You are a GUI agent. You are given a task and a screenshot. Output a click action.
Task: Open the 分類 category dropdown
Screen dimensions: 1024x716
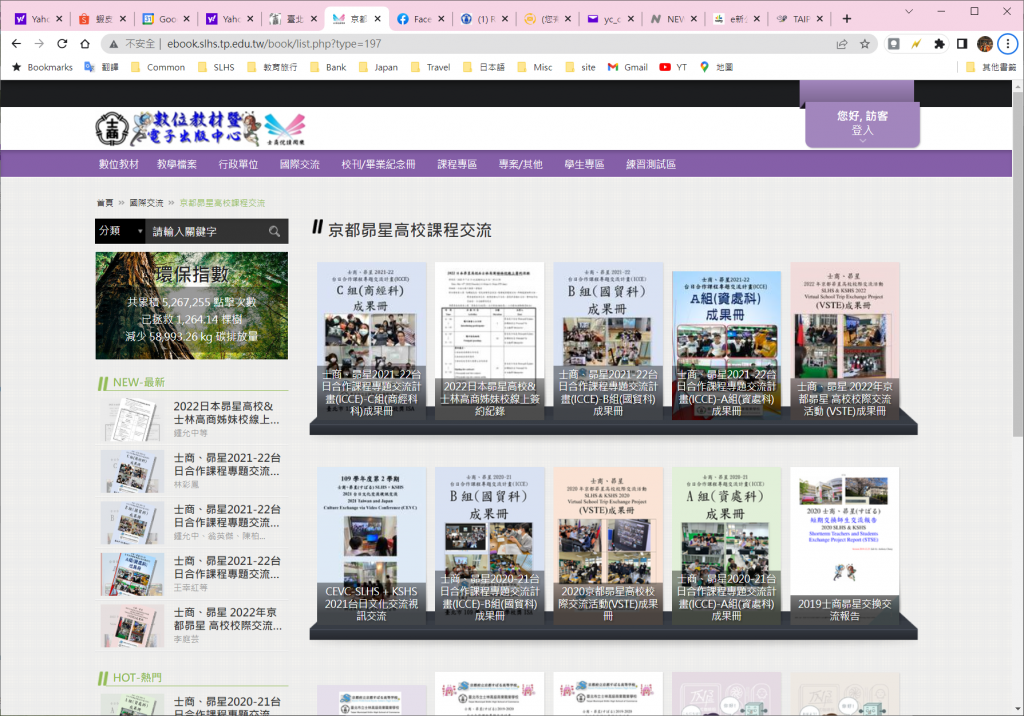(120, 231)
